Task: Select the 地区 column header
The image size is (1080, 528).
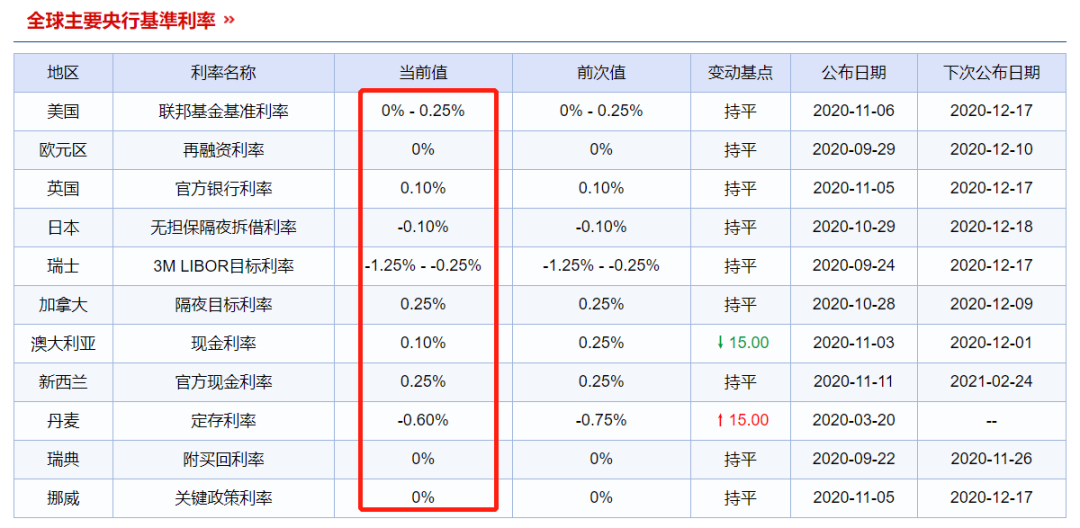Action: 63,73
